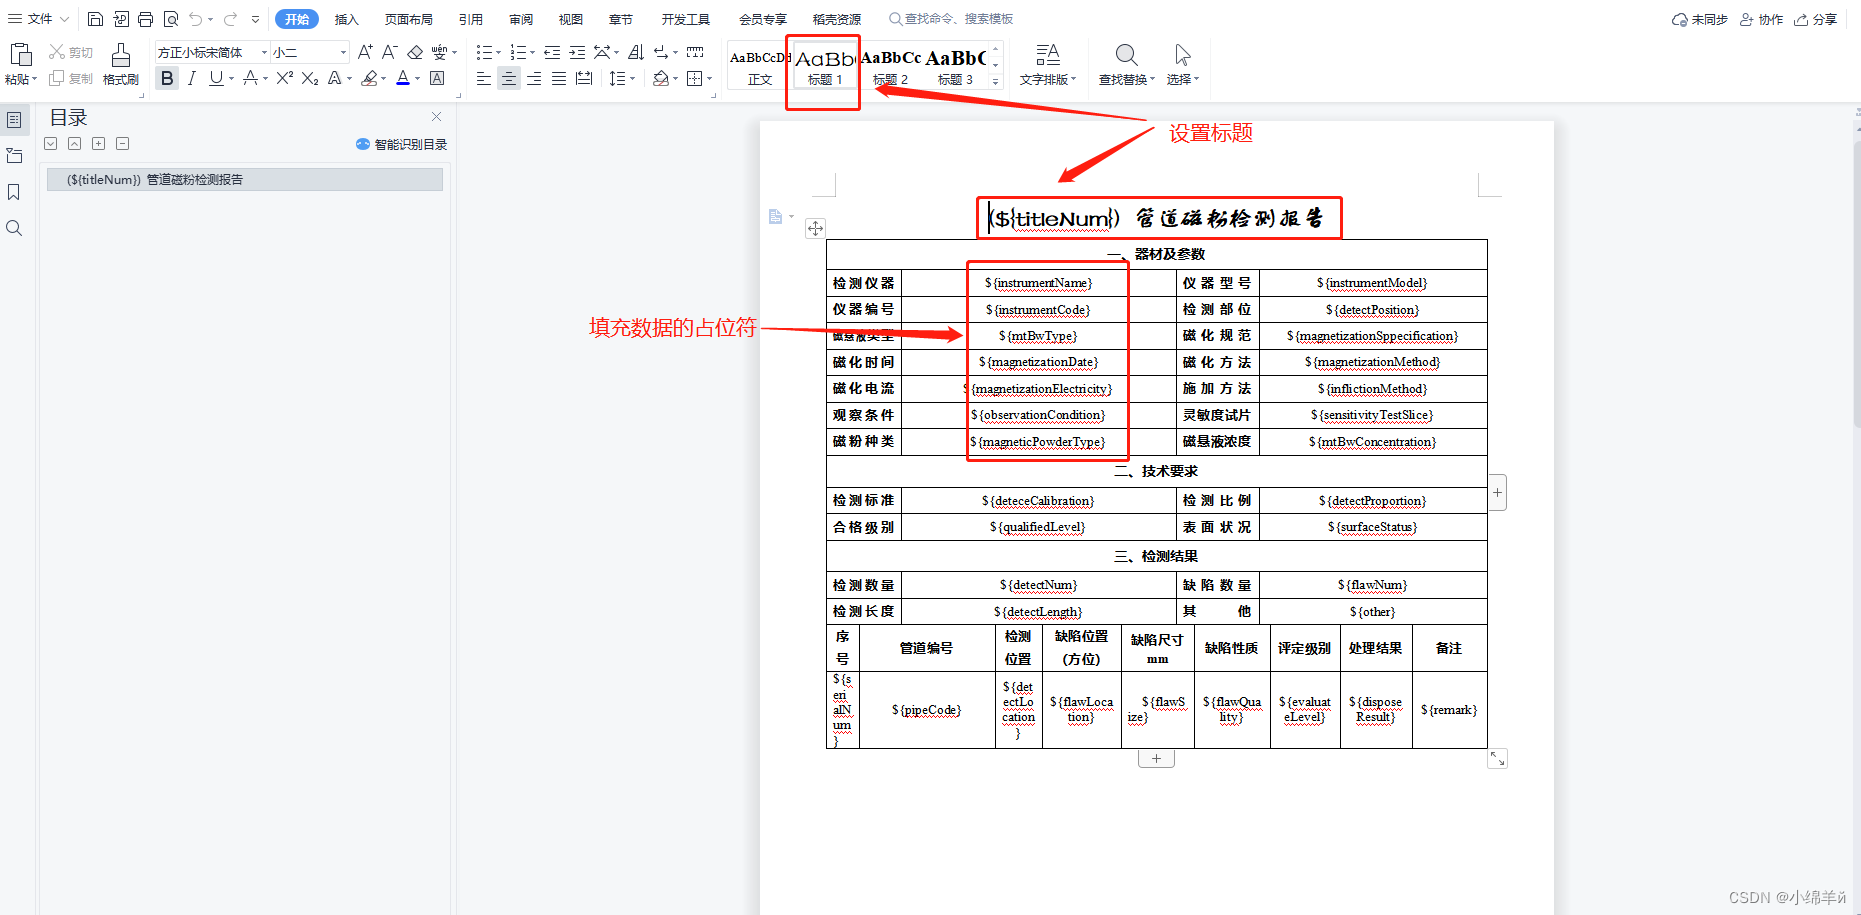This screenshot has width=1861, height=915.
Task: Open the chapter navigation icon in sidebar
Action: 14,155
